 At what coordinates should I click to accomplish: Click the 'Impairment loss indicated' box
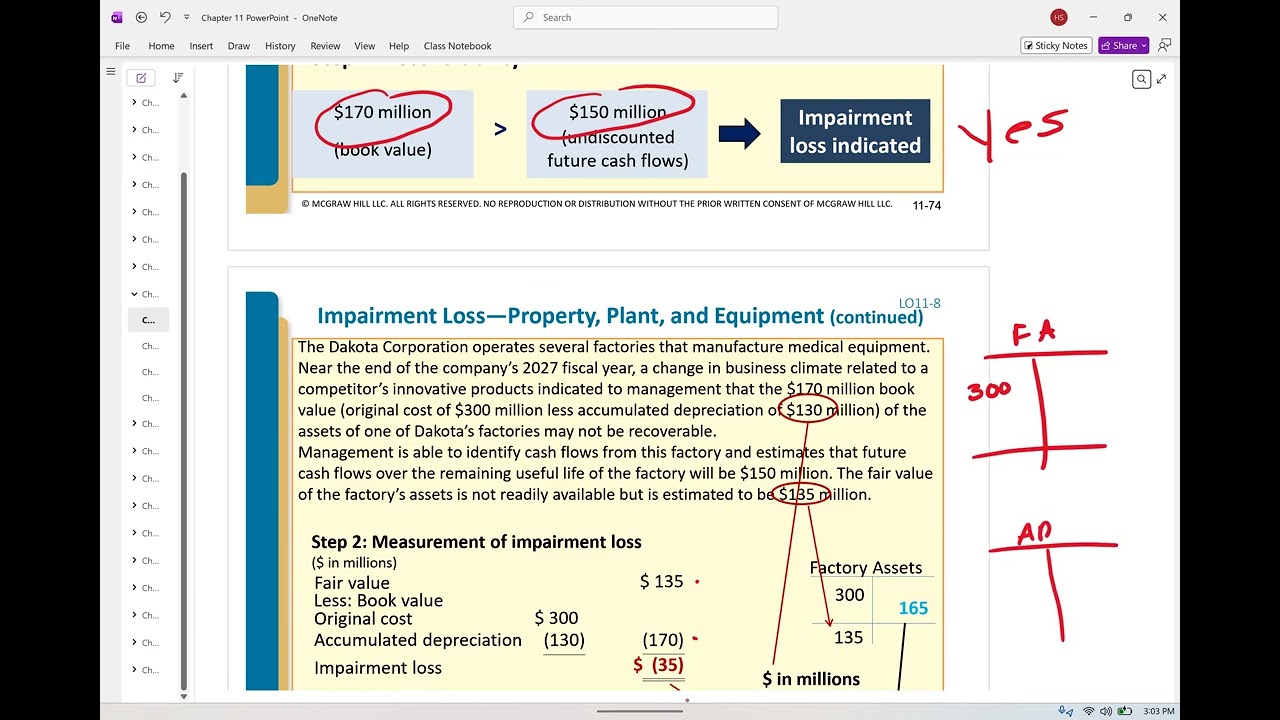(855, 131)
